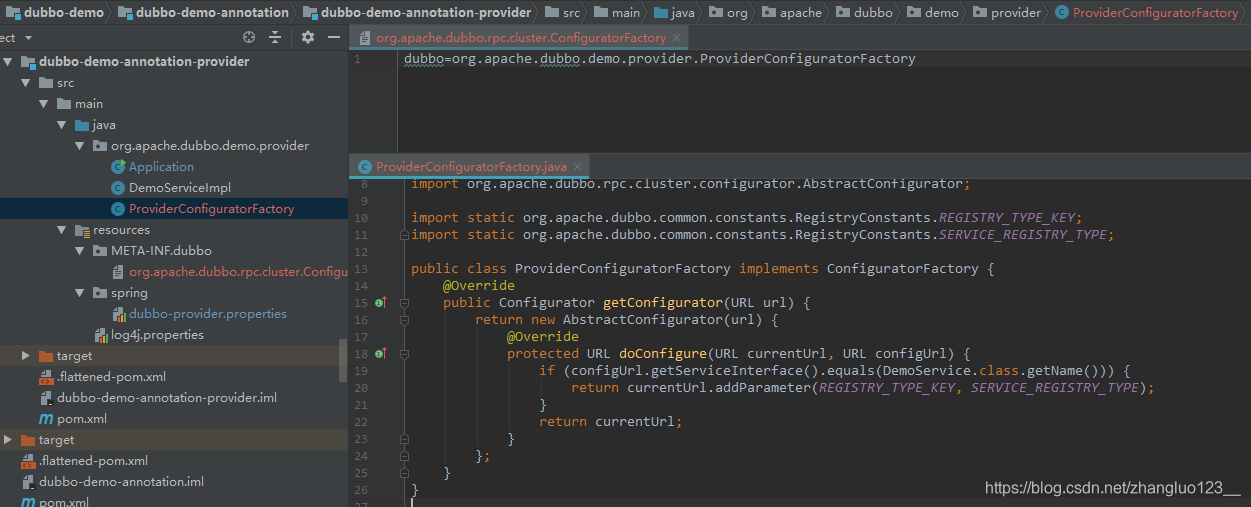
Task: Select dubbo-provider.properties in project tree
Action: point(208,314)
